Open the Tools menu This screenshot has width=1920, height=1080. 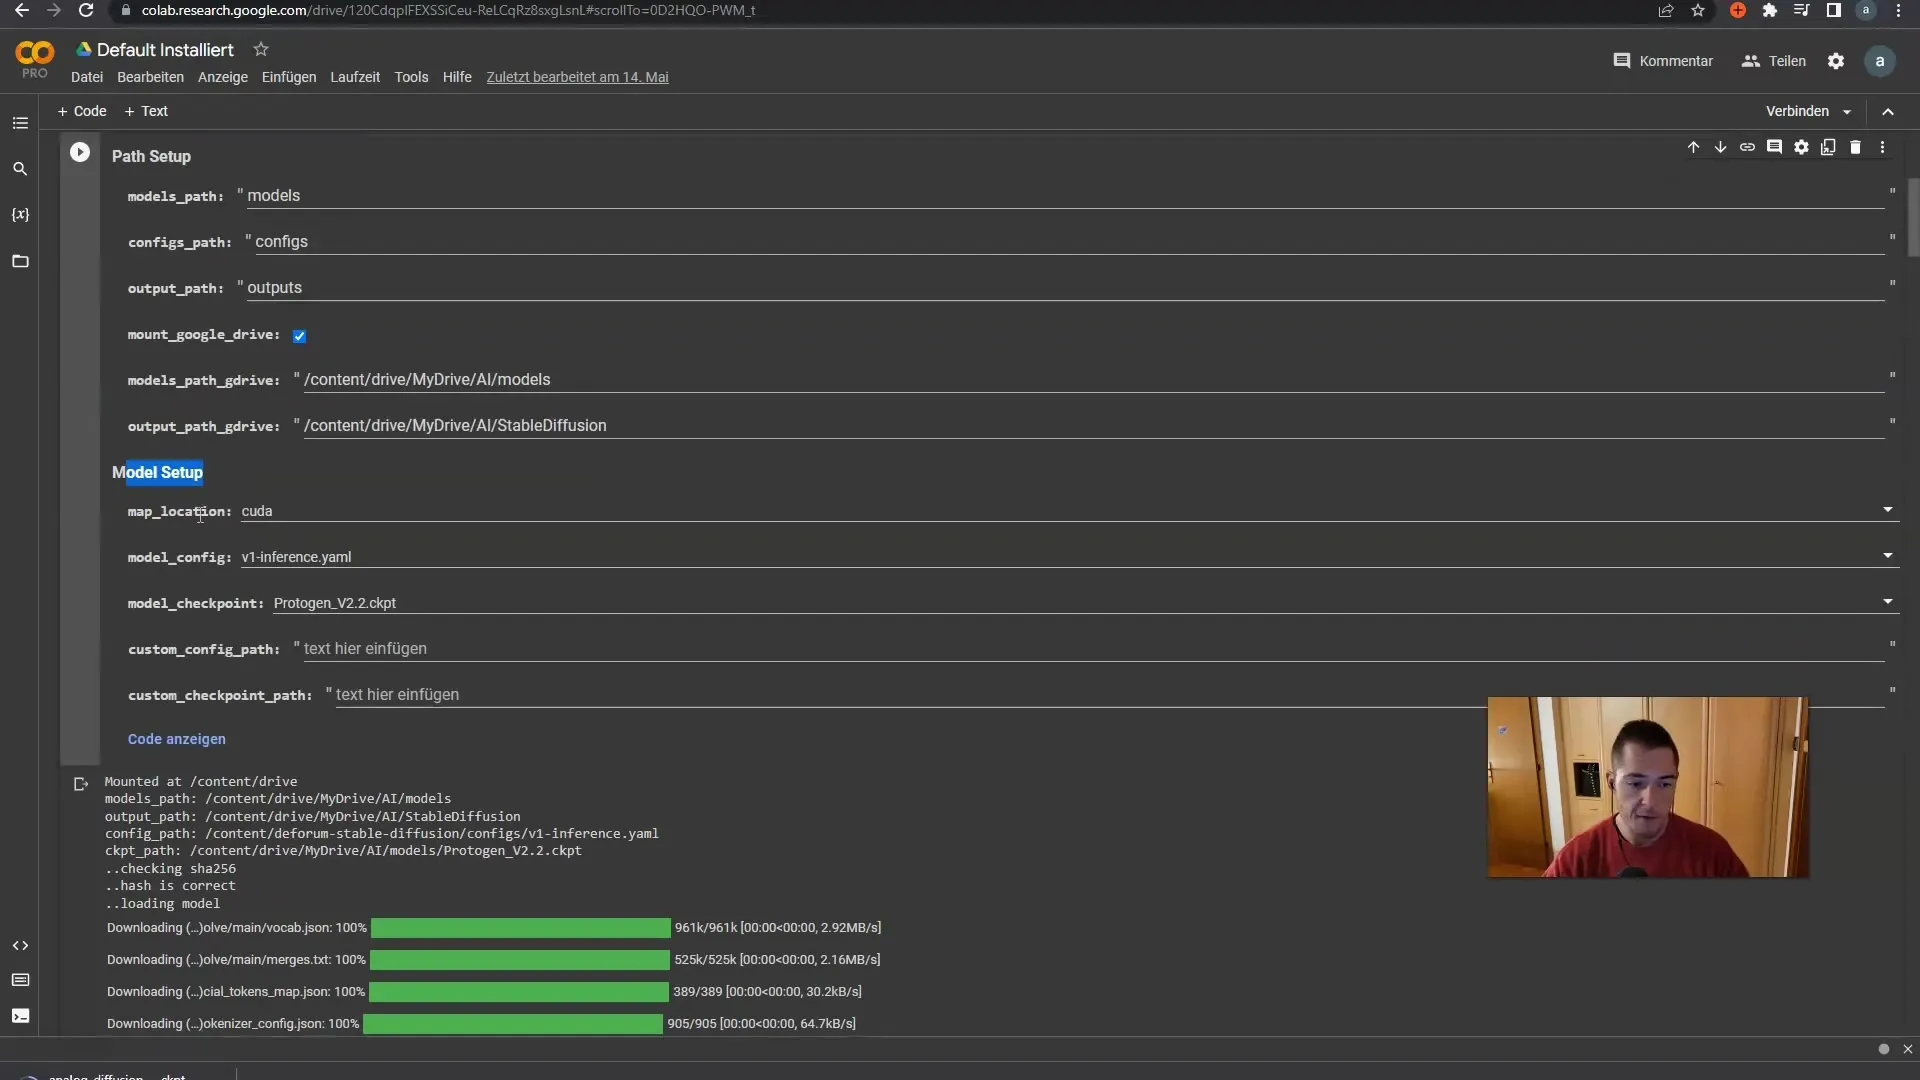click(411, 77)
